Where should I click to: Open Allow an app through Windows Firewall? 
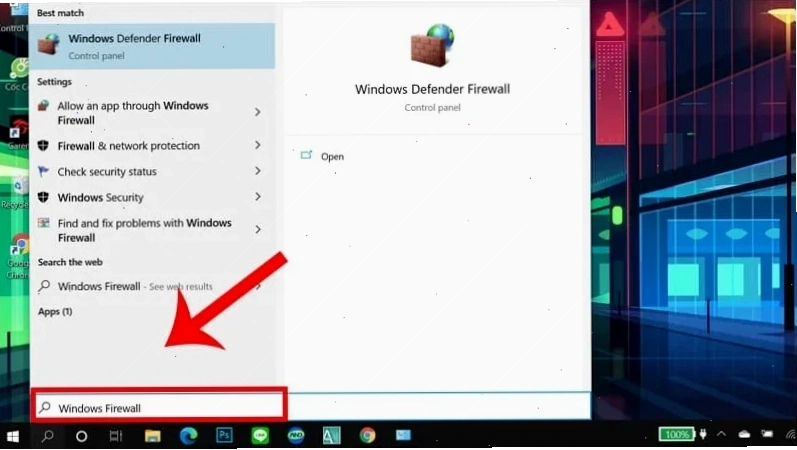pos(152,112)
